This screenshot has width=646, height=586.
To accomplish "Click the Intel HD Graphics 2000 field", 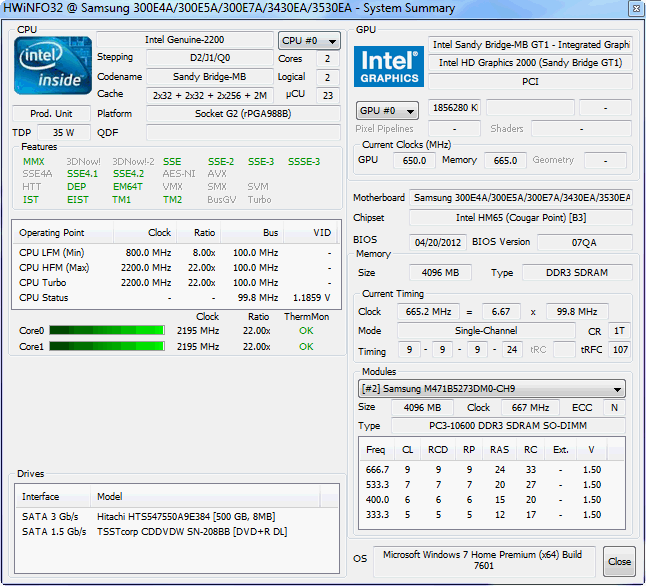I will tap(530, 63).
